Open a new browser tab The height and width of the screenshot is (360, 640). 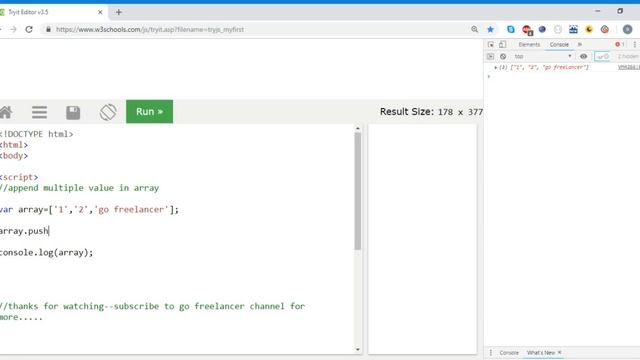tap(119, 12)
